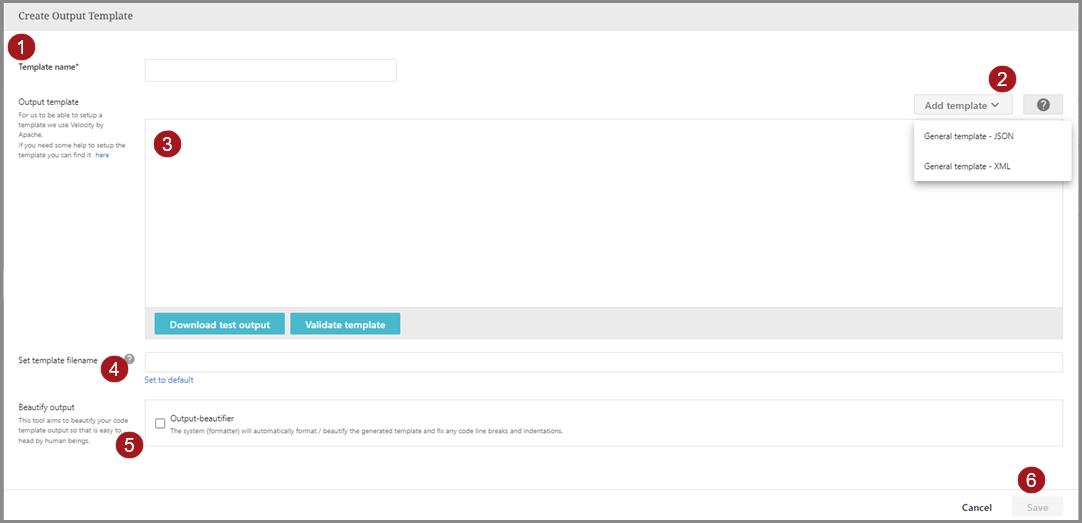Open the Velocity help 'here' link
This screenshot has height=523, width=1082.
click(x=103, y=155)
